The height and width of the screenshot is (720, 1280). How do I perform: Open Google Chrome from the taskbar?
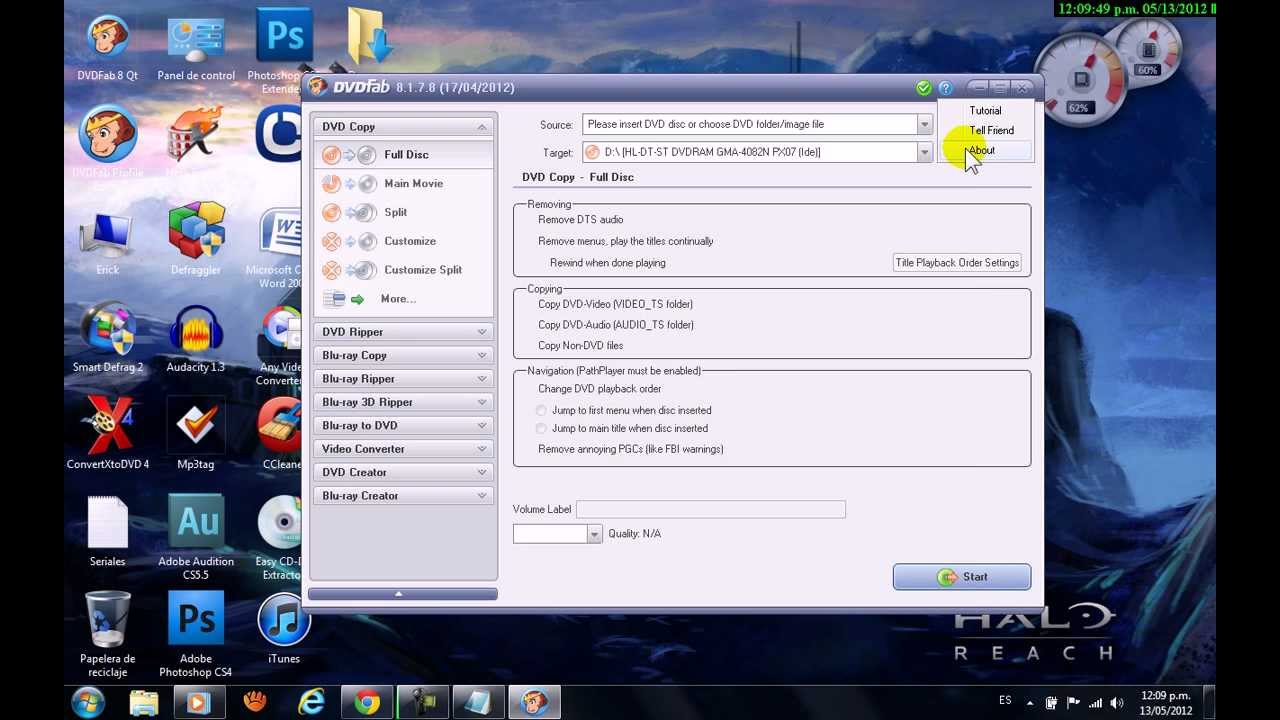(367, 703)
